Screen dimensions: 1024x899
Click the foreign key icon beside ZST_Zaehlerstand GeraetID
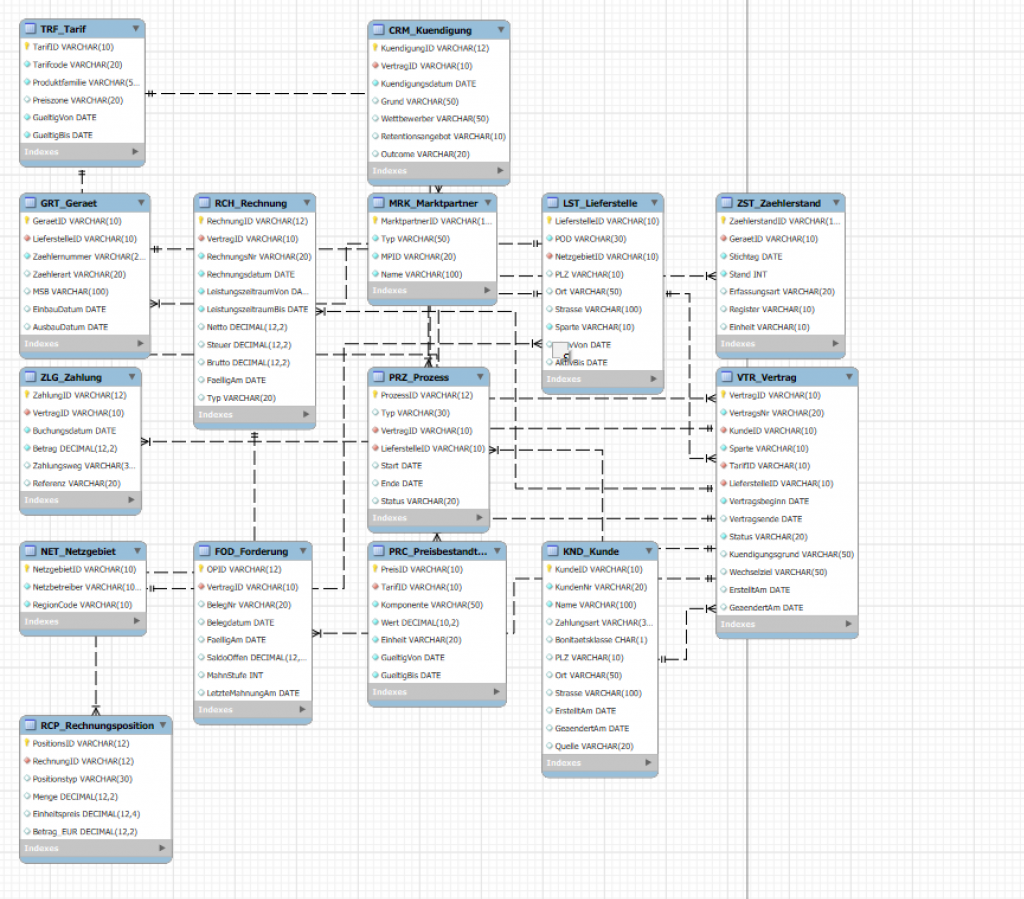point(723,239)
